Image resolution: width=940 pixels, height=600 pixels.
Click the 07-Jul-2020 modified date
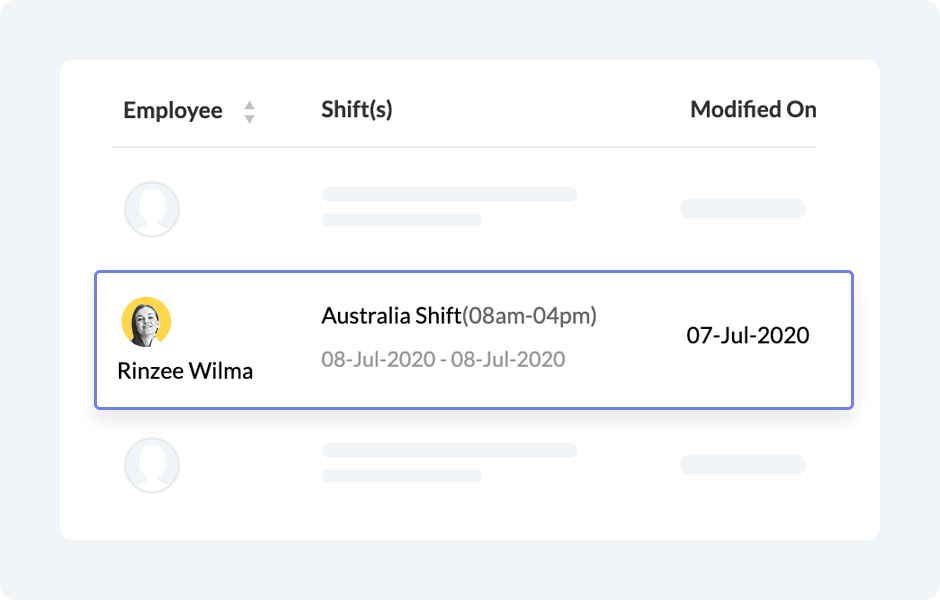pos(748,335)
